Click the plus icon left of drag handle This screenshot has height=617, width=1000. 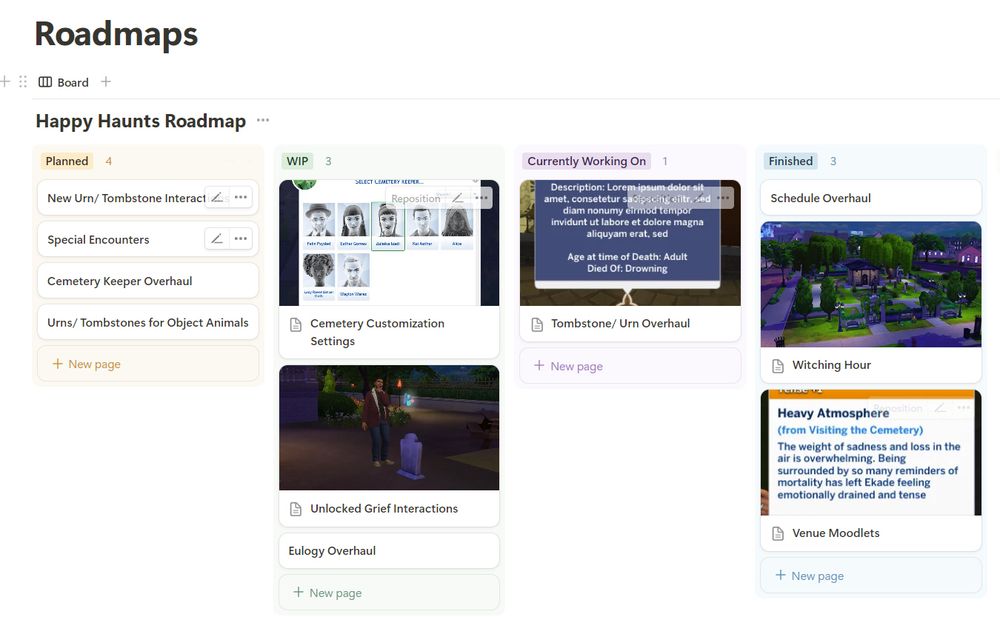coord(5,81)
